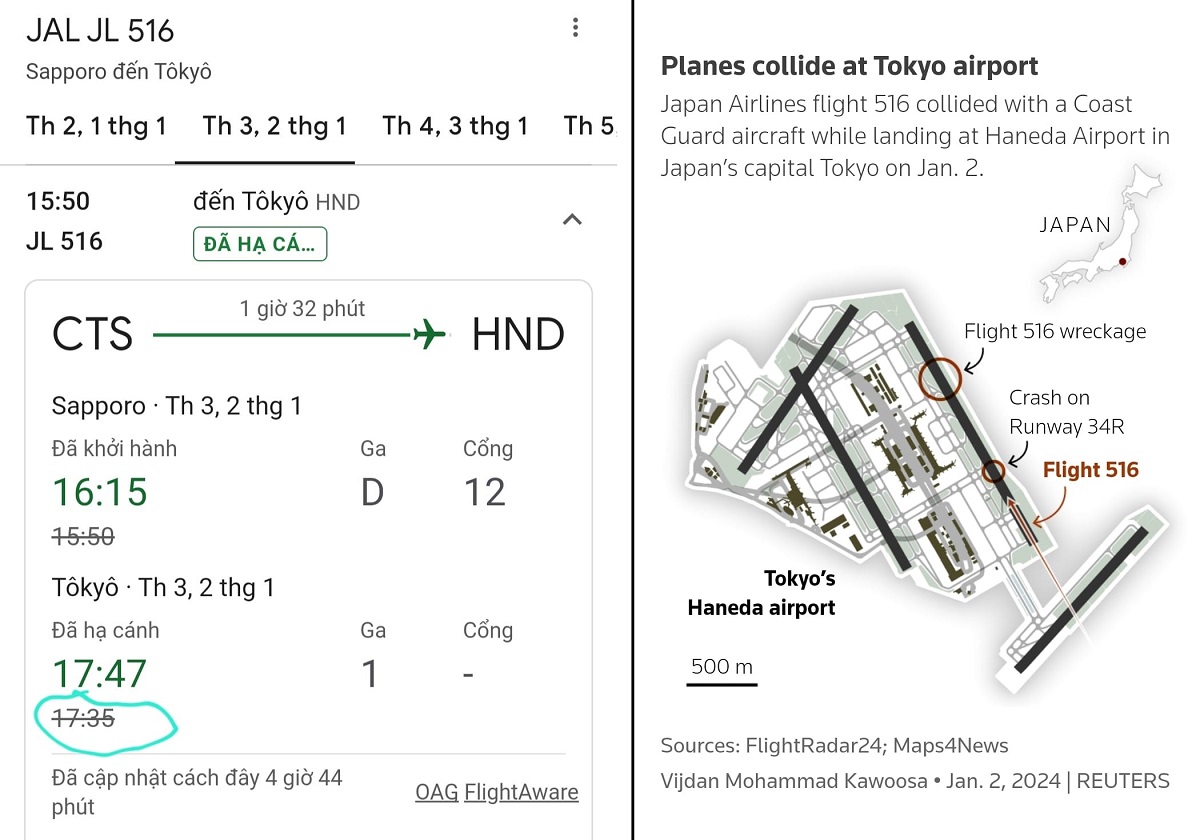1200x840 pixels.
Task: Select the Th 2, 1 thg 1 tab
Action: coord(96,126)
